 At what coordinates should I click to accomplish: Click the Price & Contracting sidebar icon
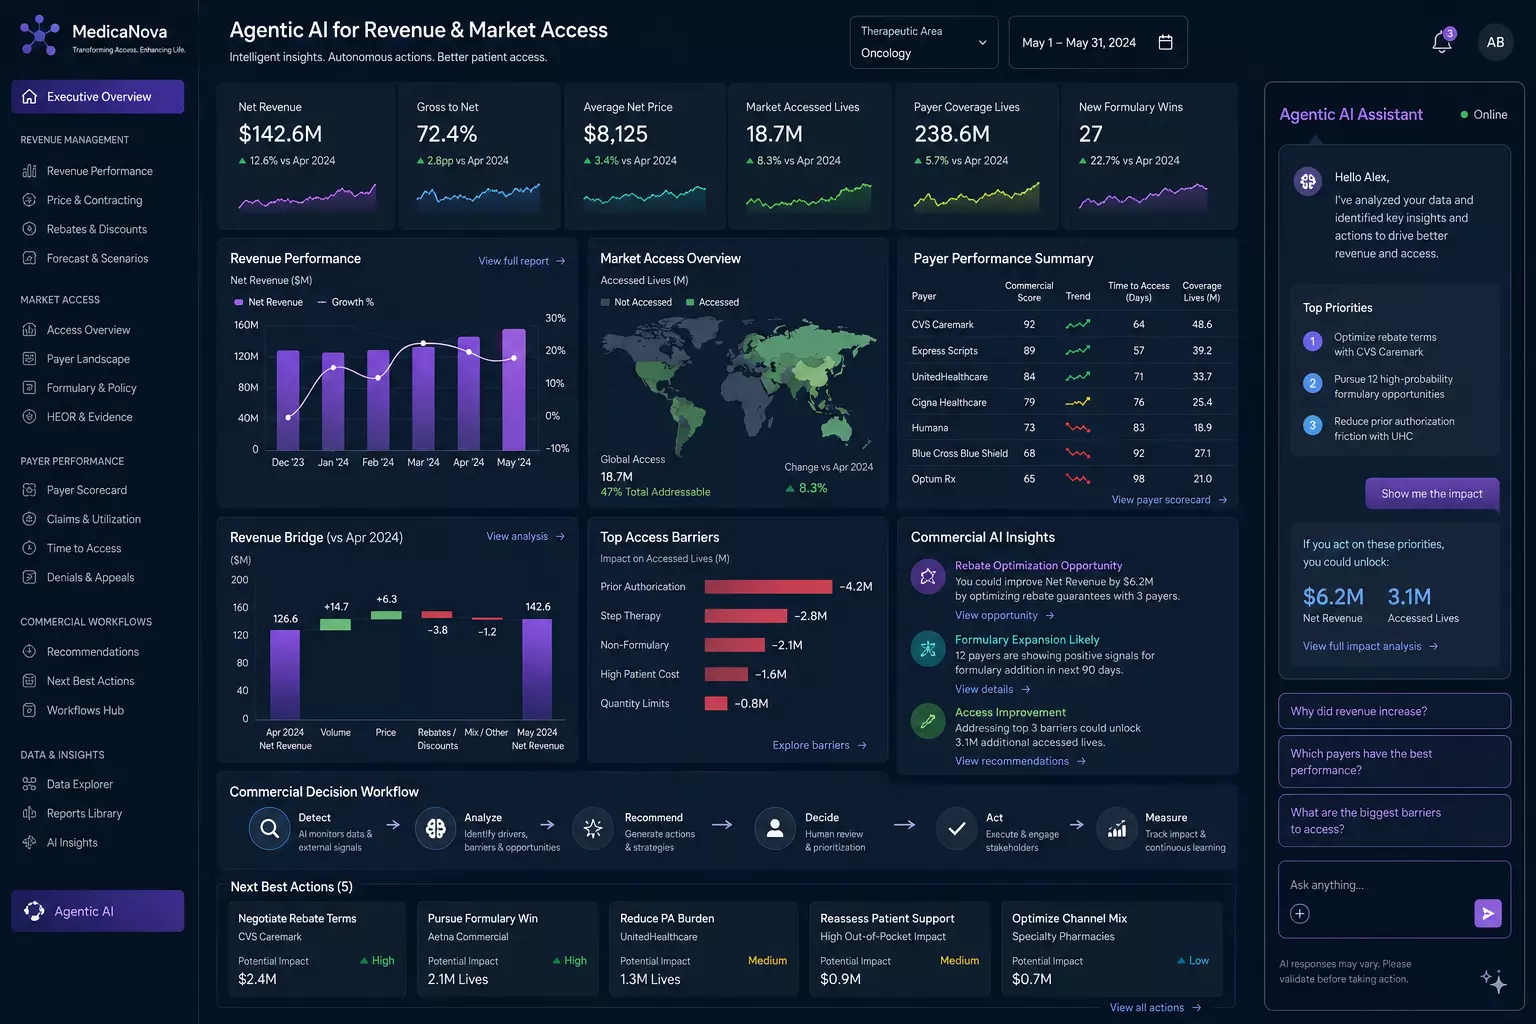pos(29,200)
